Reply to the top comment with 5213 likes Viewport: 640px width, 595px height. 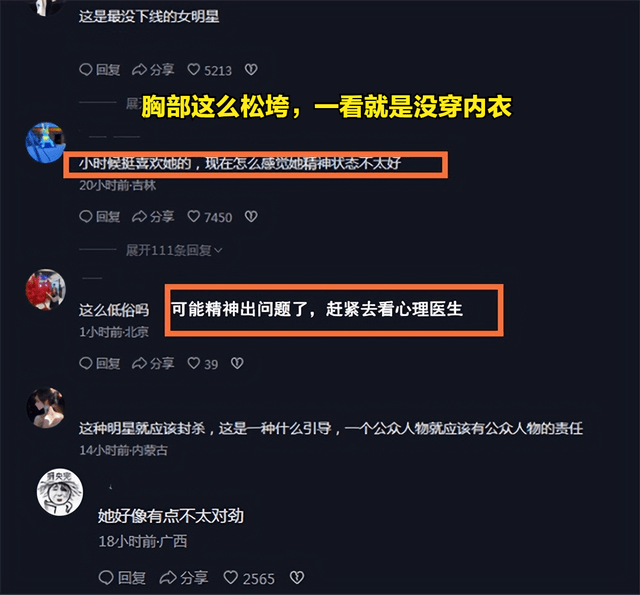coord(100,70)
